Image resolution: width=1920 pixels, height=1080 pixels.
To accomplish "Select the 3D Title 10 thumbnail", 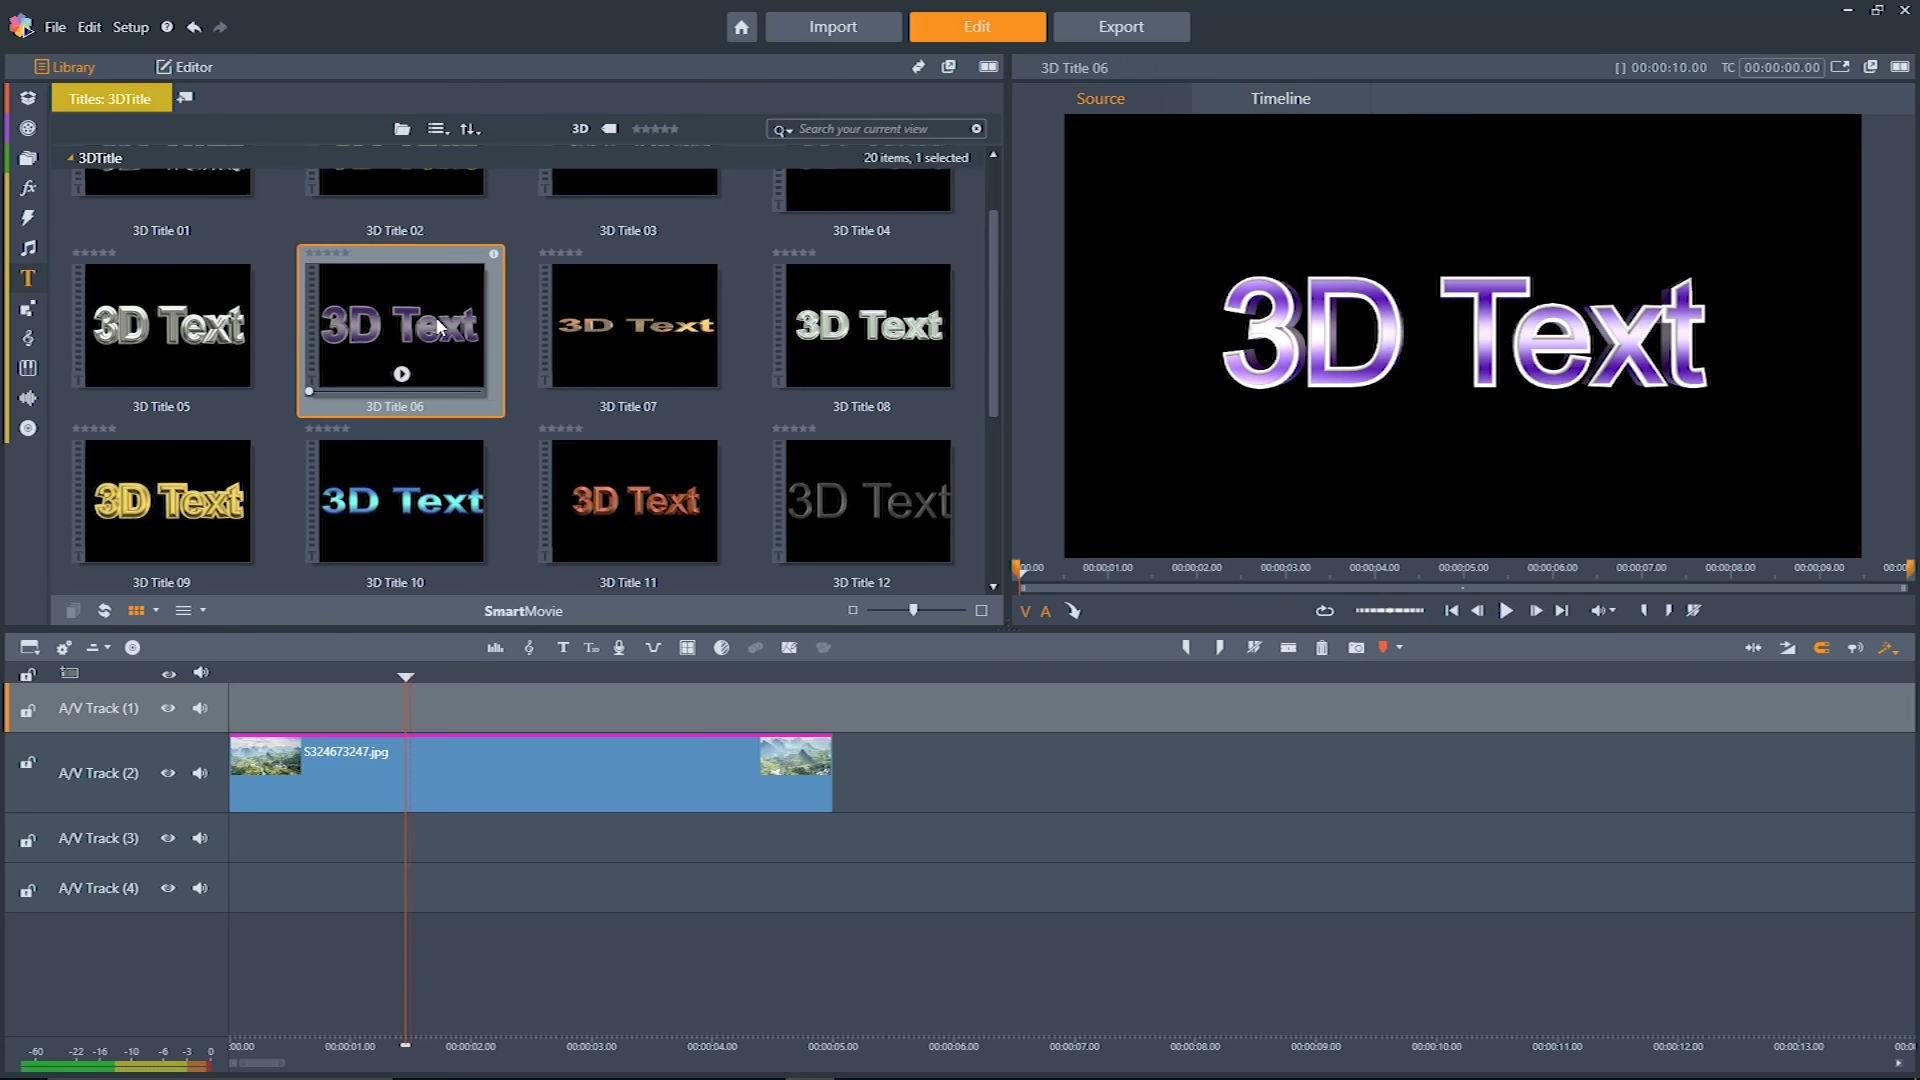I will pos(401,501).
